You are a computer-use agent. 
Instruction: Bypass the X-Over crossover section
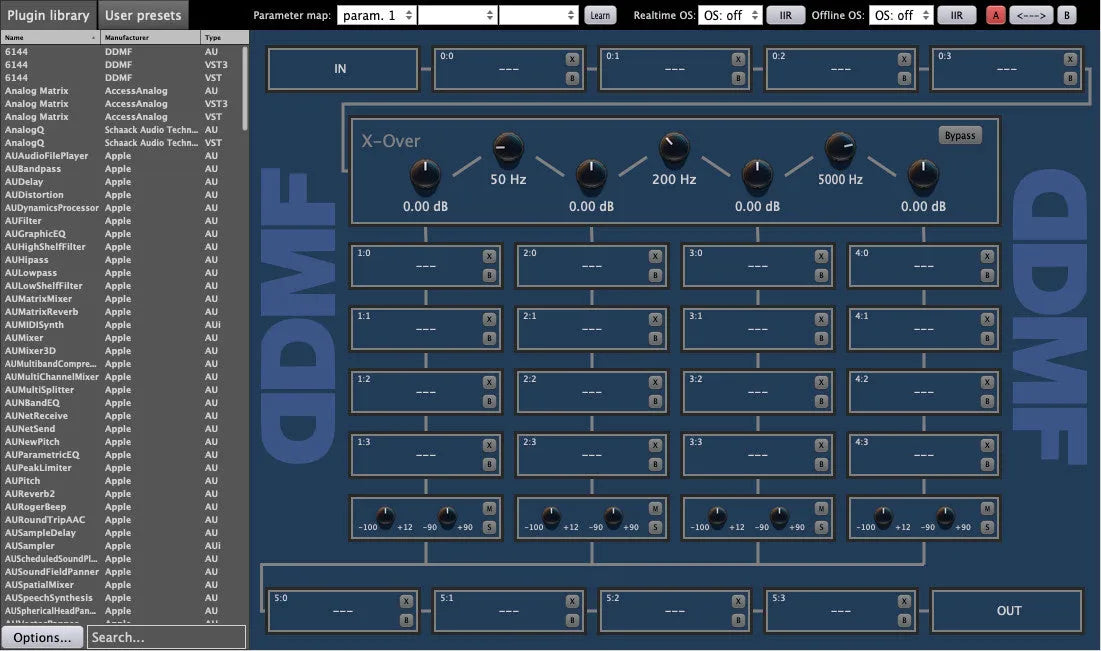click(x=959, y=134)
